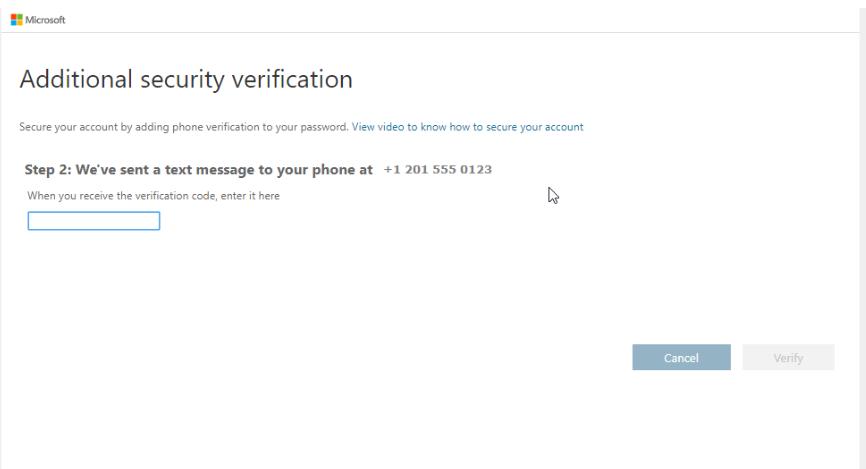866x469 pixels.
Task: Select the word 'Additional' in the page title
Action: (68, 79)
